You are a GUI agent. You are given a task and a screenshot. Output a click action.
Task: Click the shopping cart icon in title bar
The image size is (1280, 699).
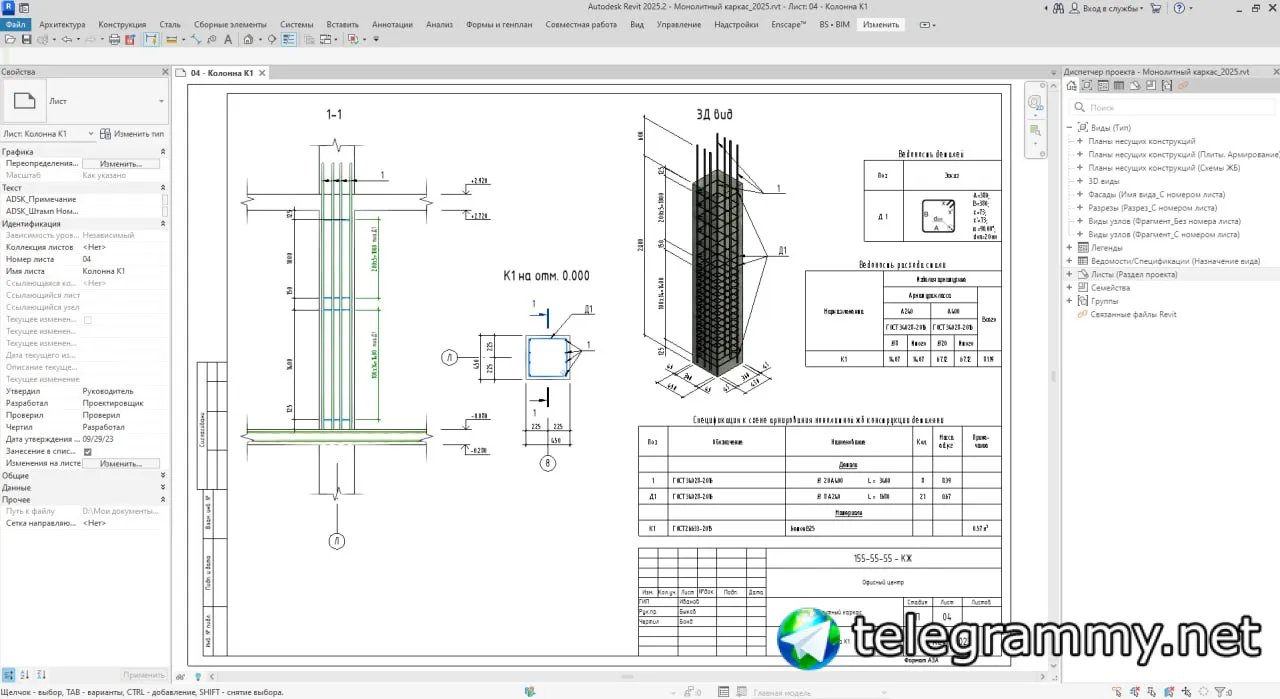1156,8
